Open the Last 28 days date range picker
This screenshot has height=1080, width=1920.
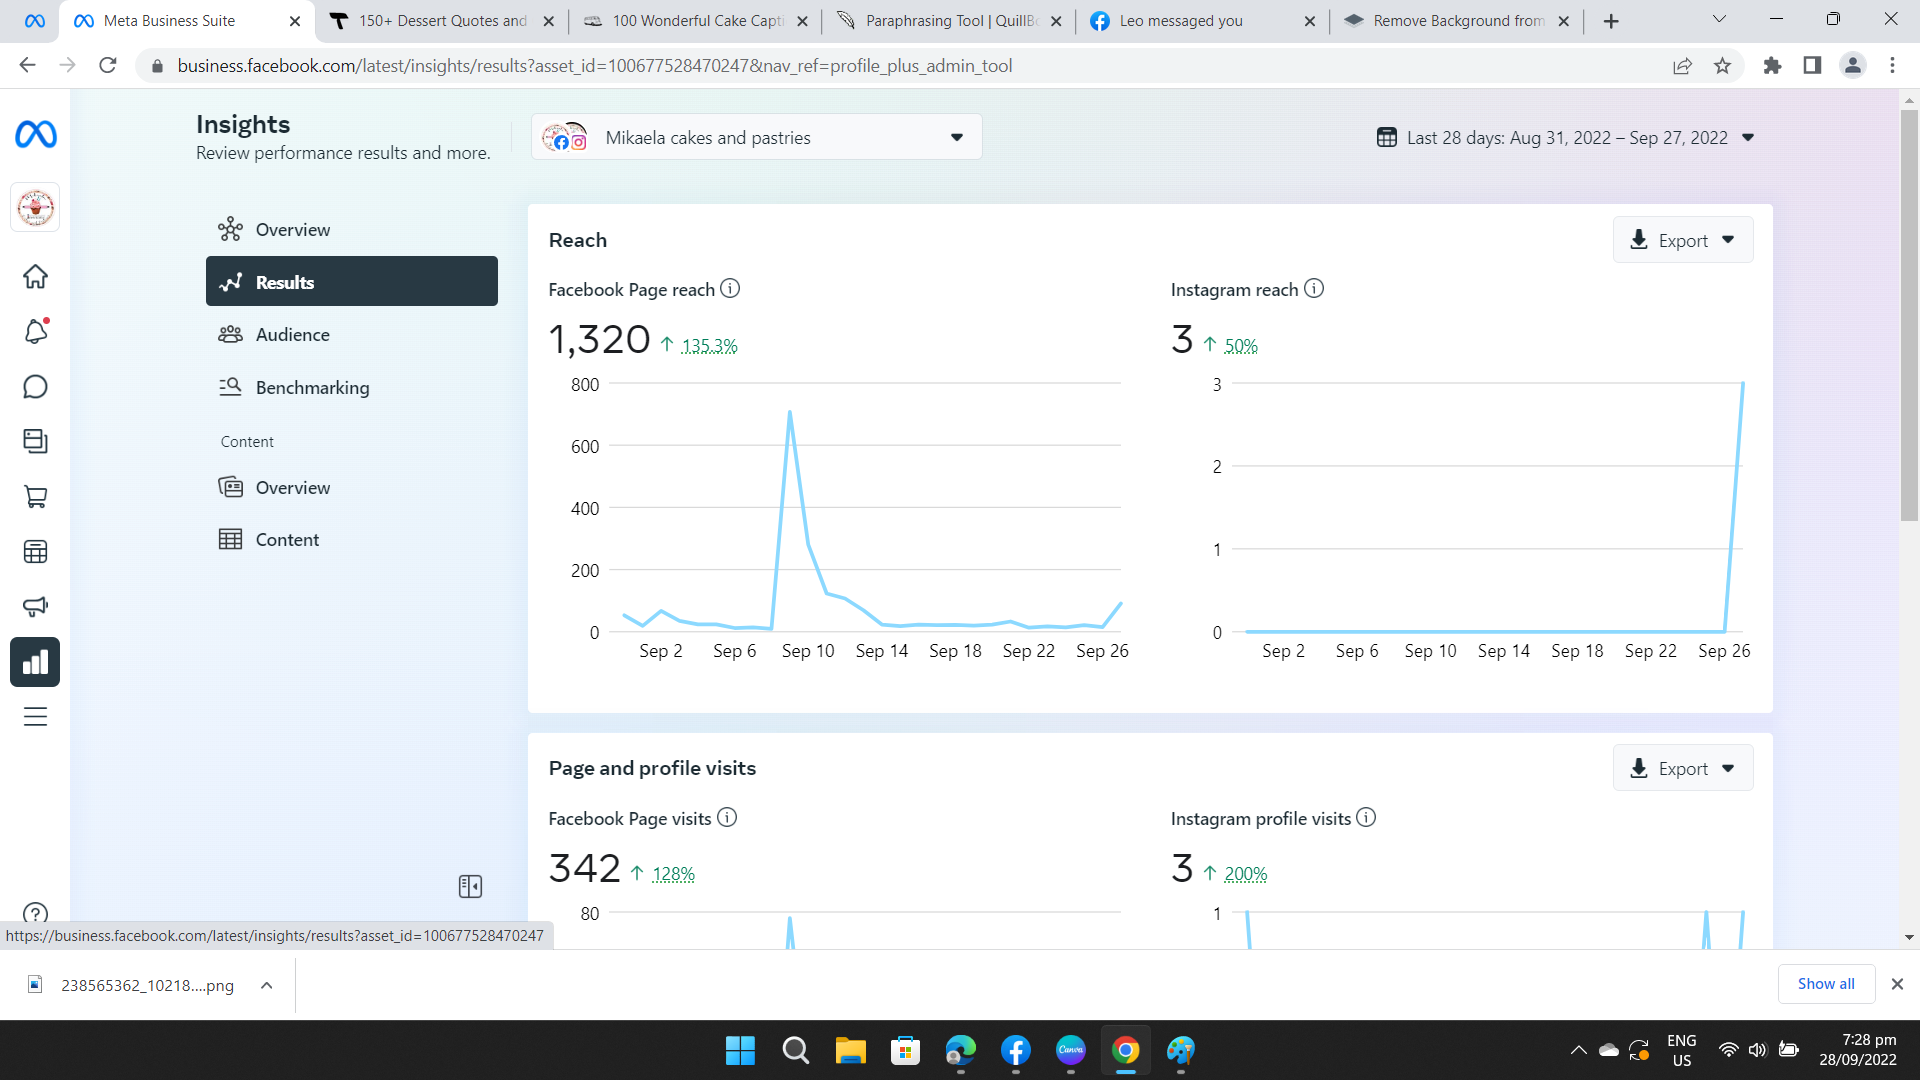[x=1565, y=138]
